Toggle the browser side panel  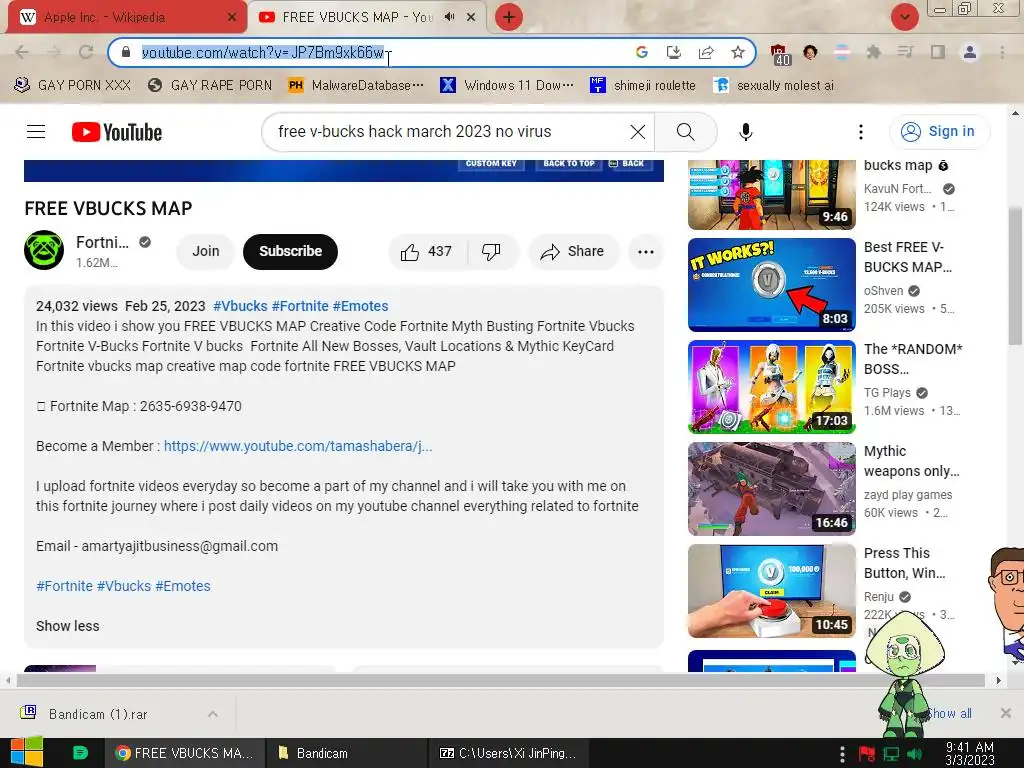(x=938, y=52)
